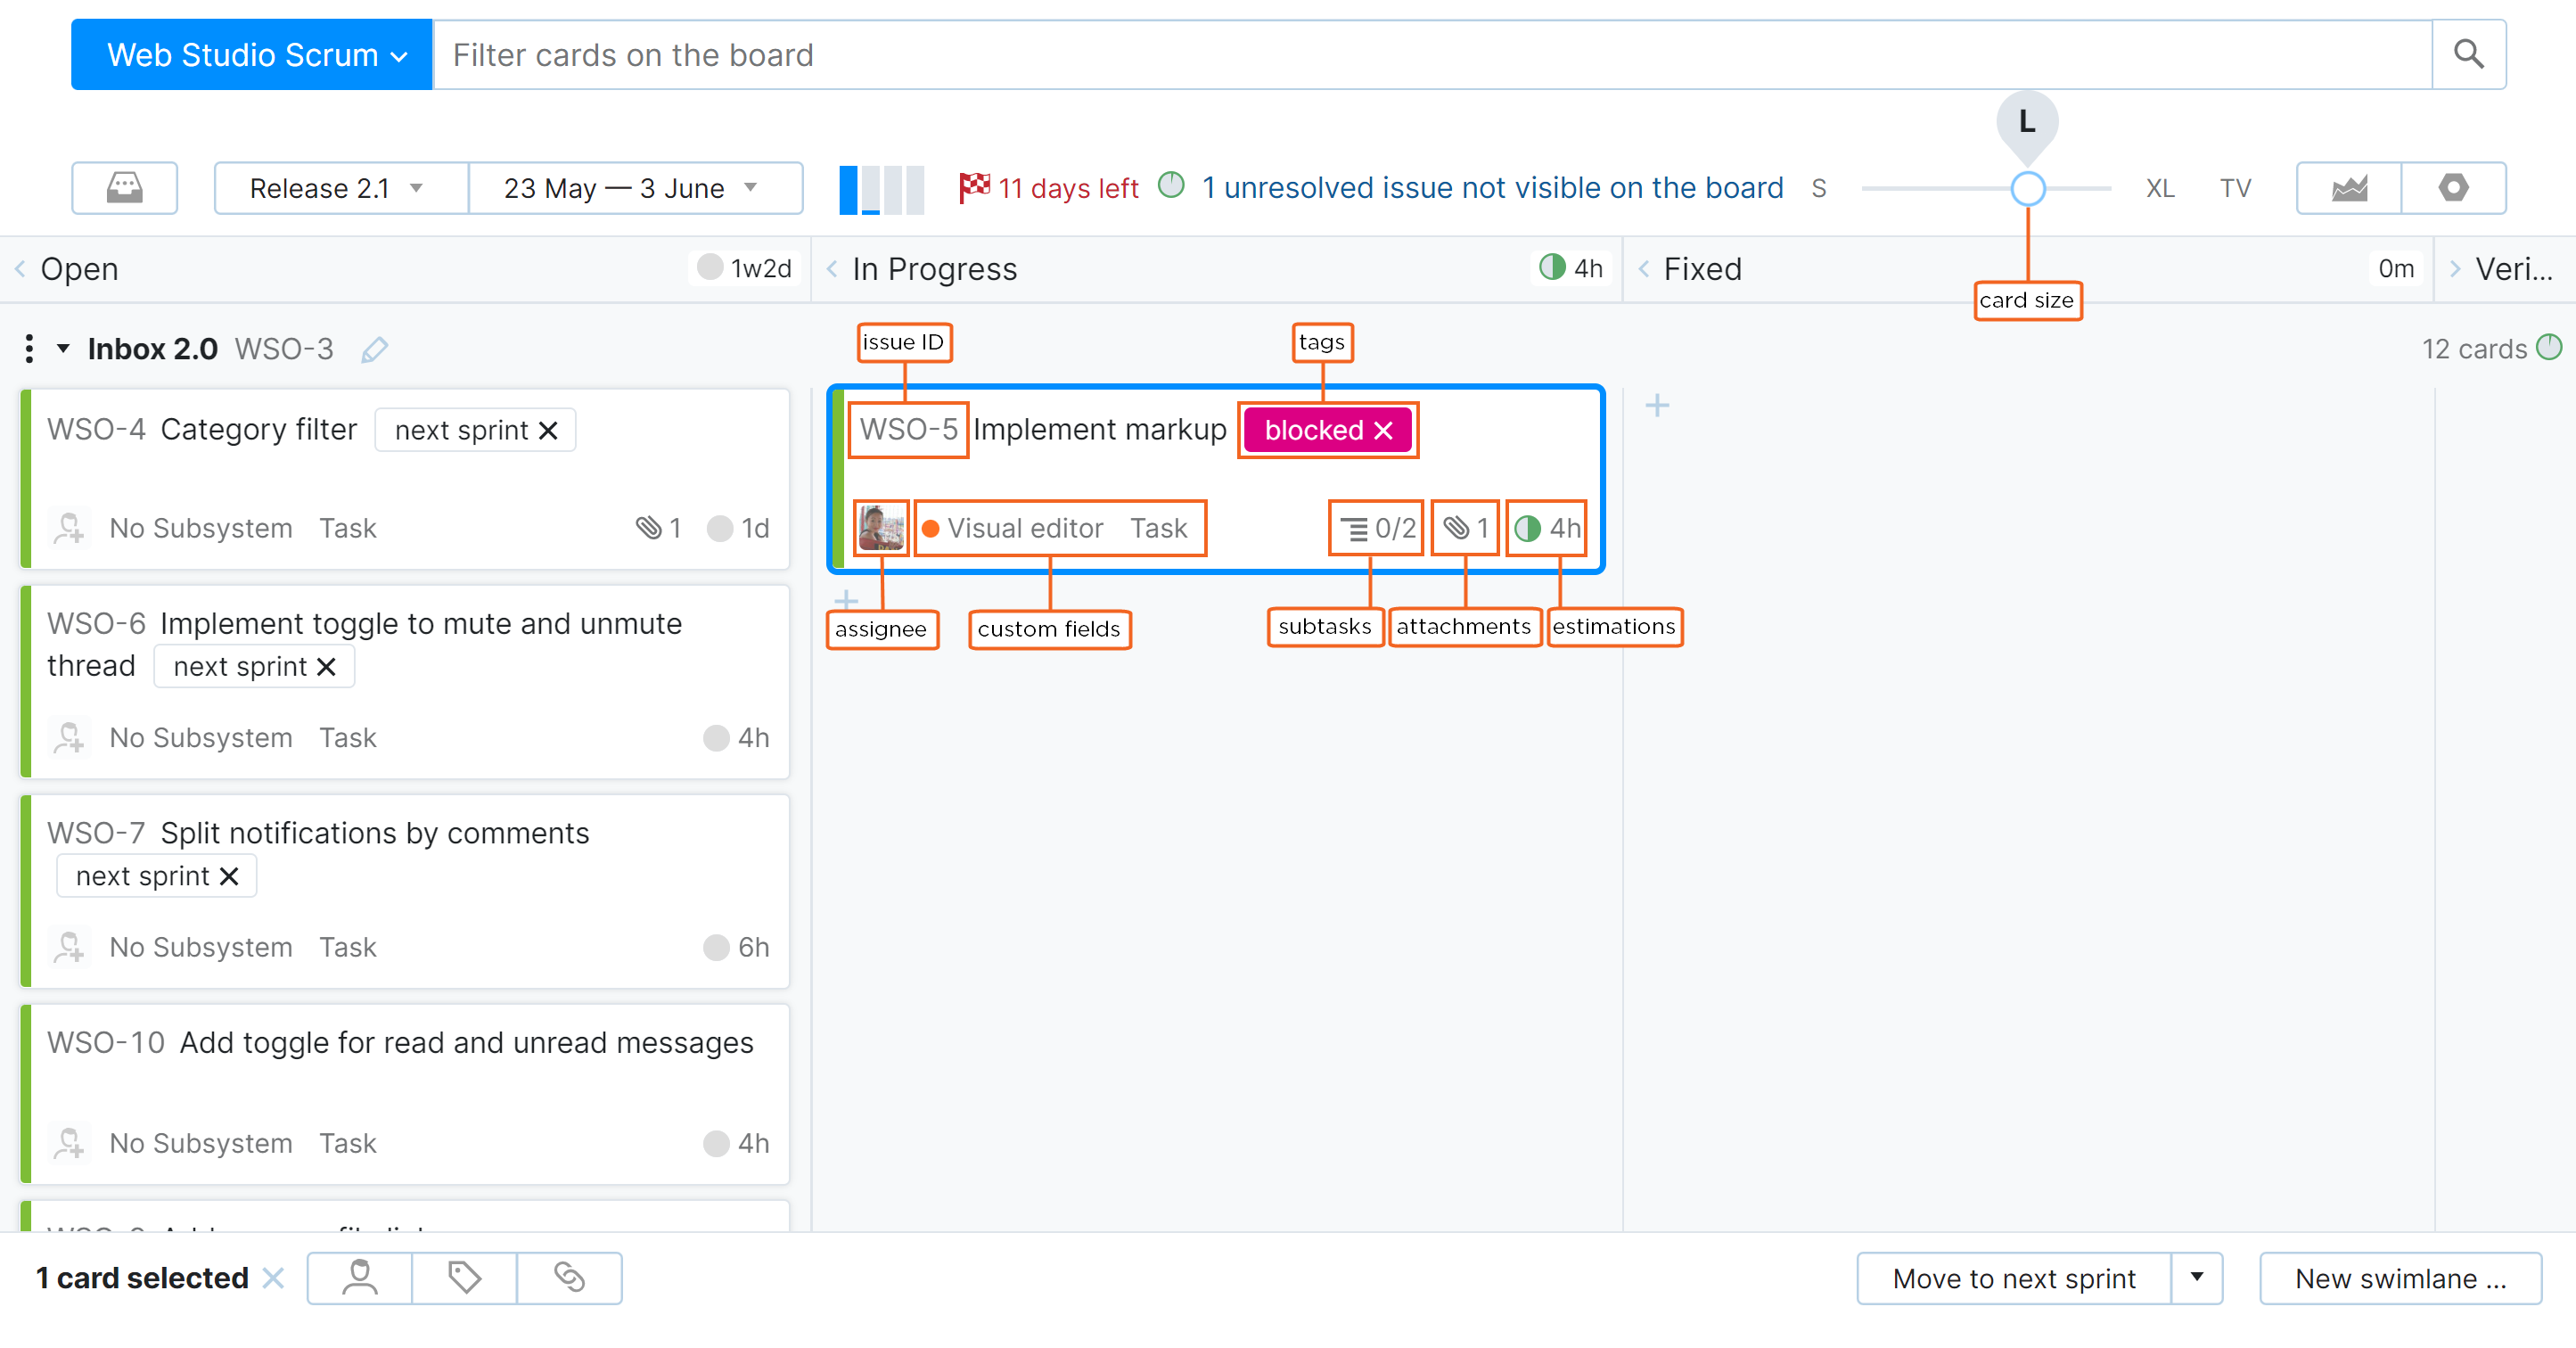Open the backlog drawer icon
2576x1348 pixels.
pos(124,187)
